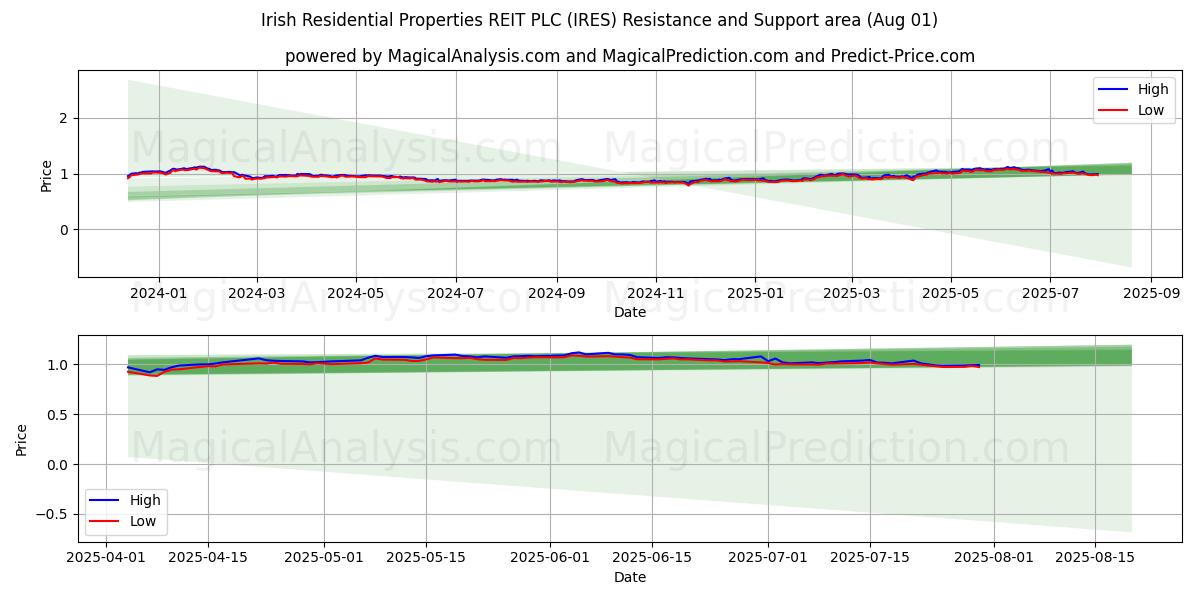This screenshot has height=600, width=1200.
Task: Click the 2025-06-15 tick label
Action: (652, 558)
